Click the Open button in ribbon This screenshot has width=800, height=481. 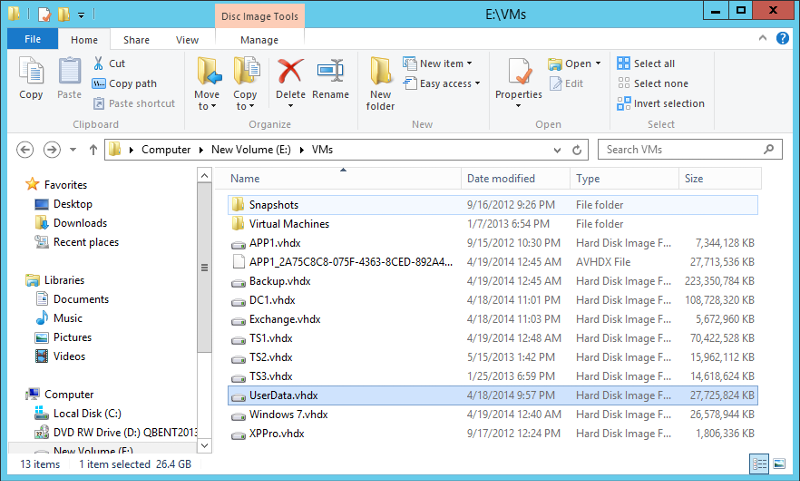pyautogui.click(x=569, y=64)
